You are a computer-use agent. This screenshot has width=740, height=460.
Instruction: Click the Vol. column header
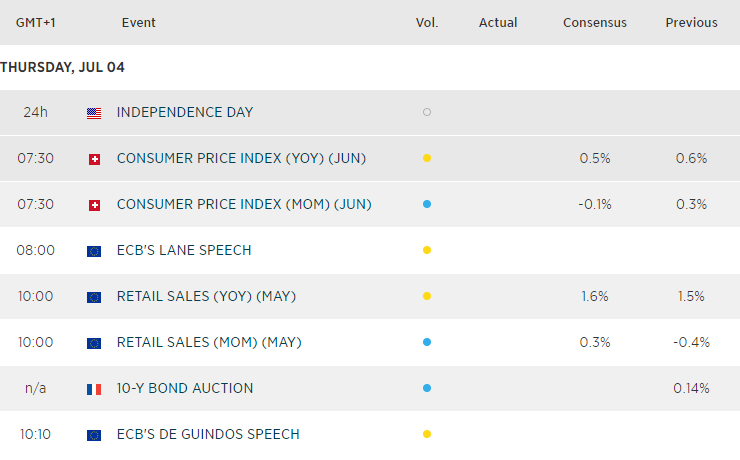[427, 23]
